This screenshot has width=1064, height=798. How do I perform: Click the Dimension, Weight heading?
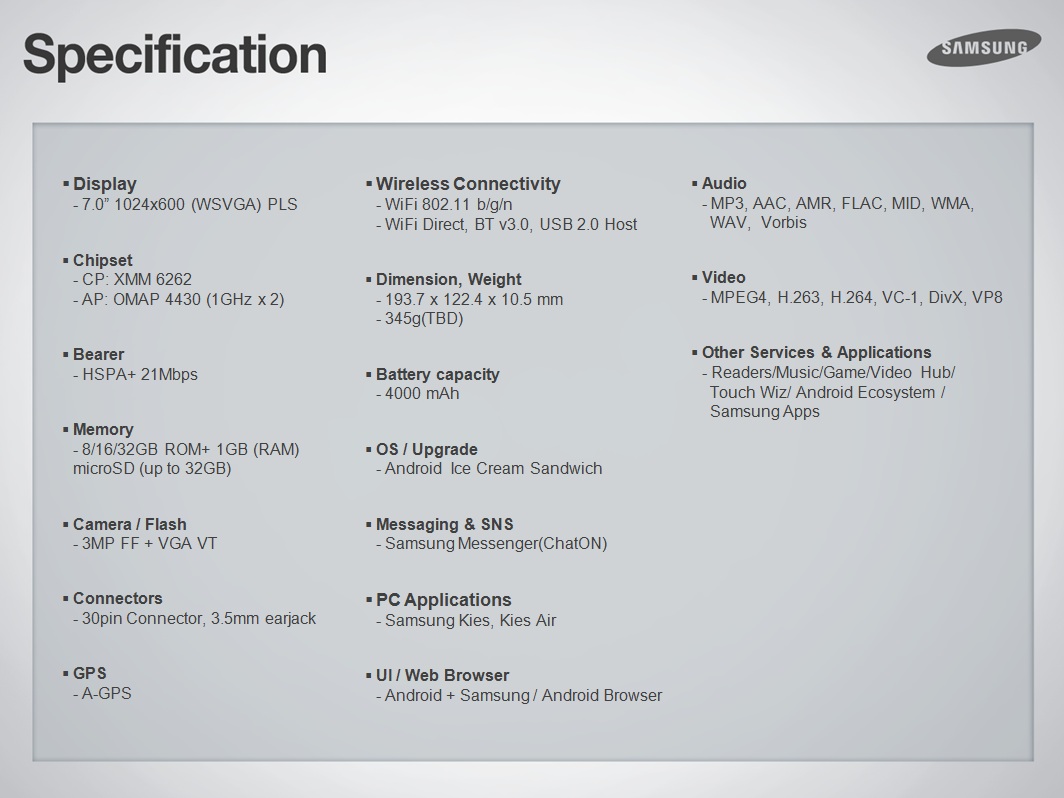449,280
